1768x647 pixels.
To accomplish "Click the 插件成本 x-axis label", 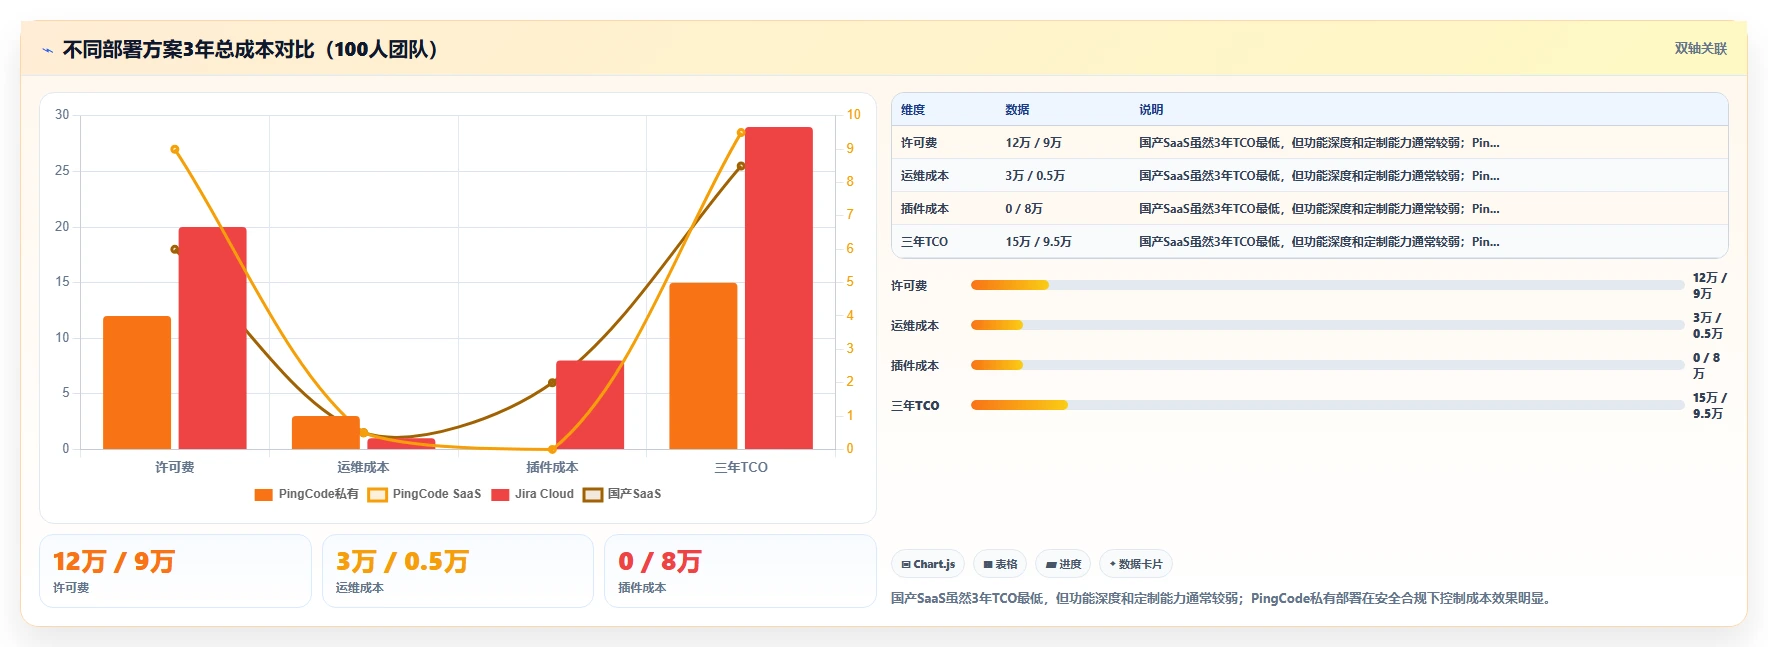I will point(552,467).
